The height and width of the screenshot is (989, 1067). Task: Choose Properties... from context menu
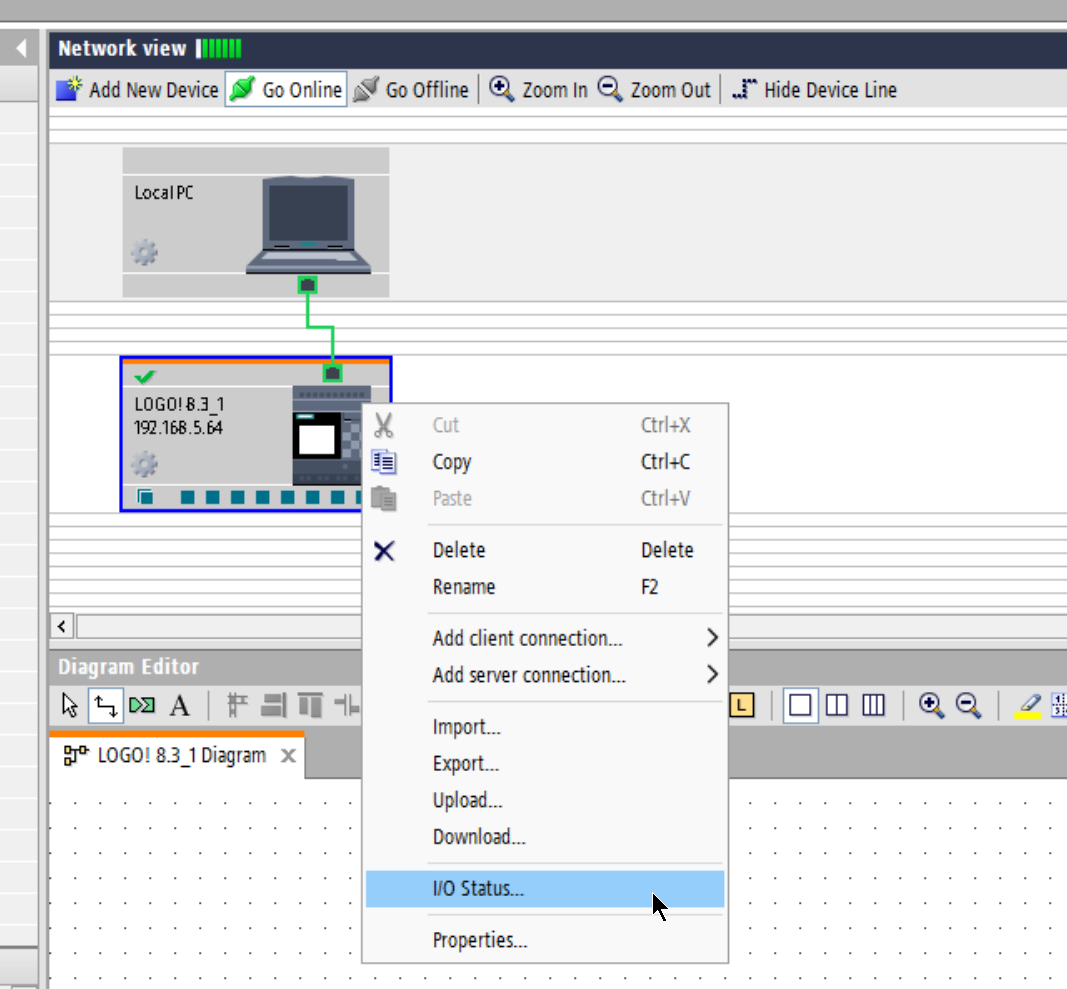(x=544, y=941)
